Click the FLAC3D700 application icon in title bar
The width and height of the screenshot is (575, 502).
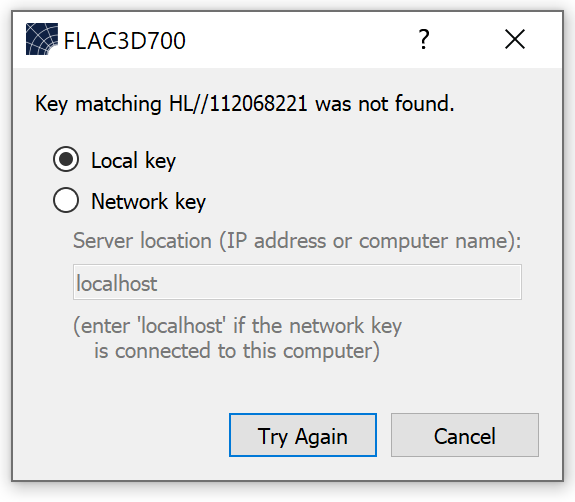point(42,39)
